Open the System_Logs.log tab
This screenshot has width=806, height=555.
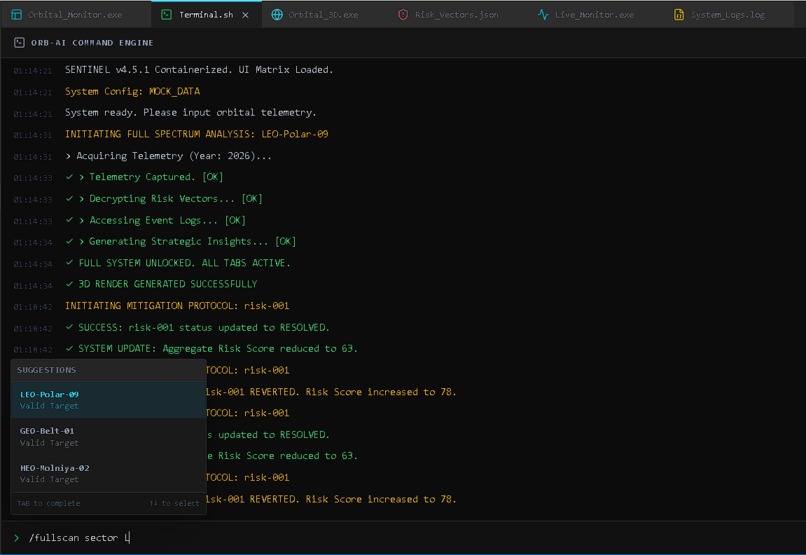point(720,15)
